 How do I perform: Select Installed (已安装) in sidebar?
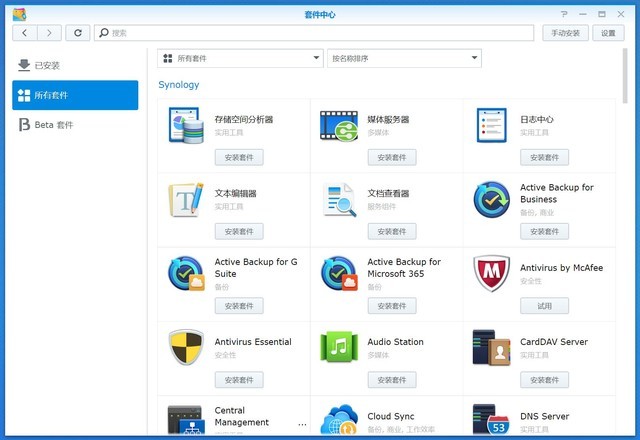[x=75, y=65]
